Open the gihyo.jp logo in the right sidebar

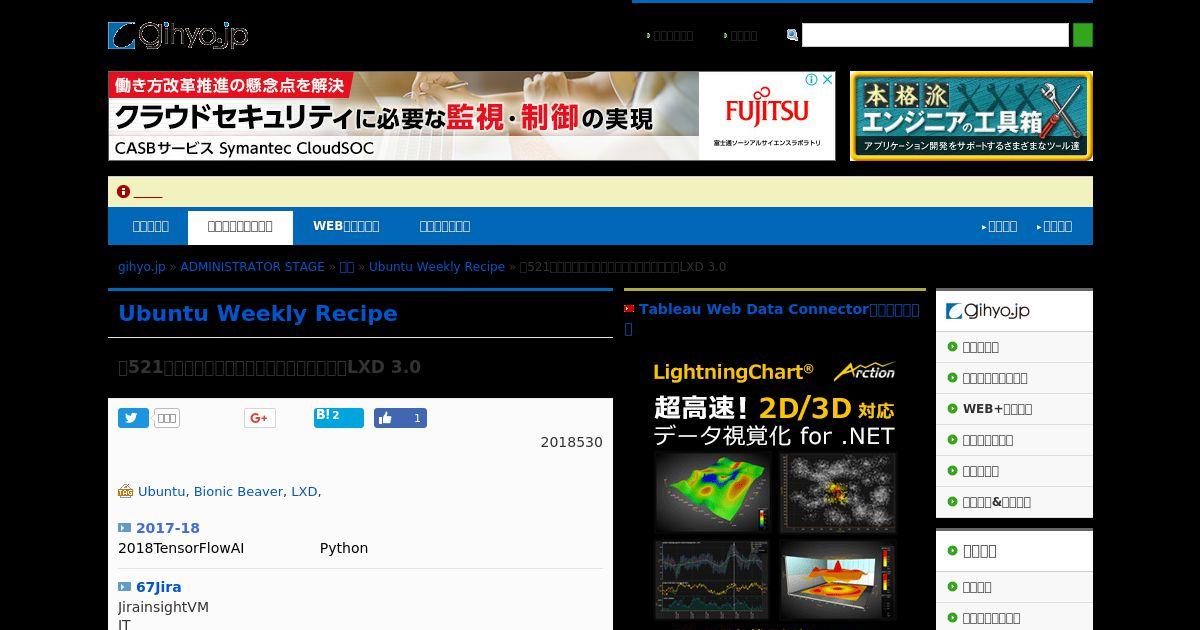pyautogui.click(x=988, y=311)
